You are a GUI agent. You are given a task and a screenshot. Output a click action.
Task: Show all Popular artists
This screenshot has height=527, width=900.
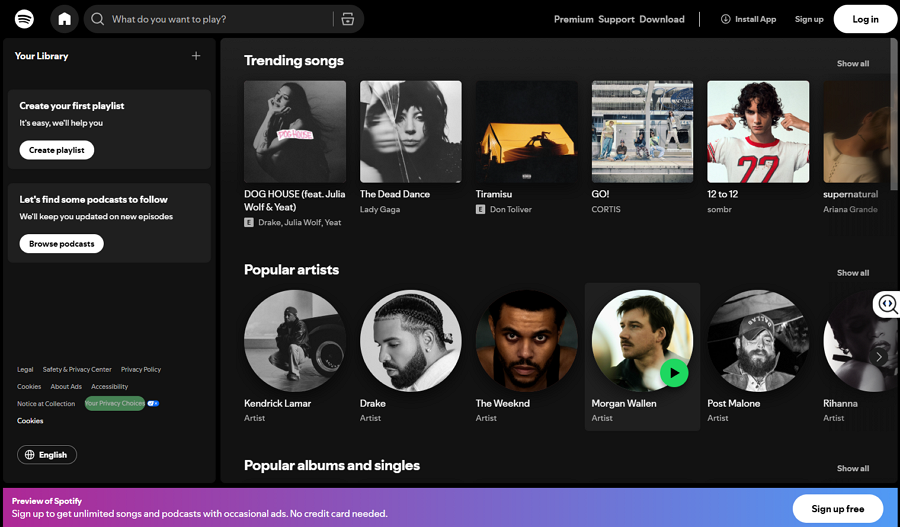[852, 273]
